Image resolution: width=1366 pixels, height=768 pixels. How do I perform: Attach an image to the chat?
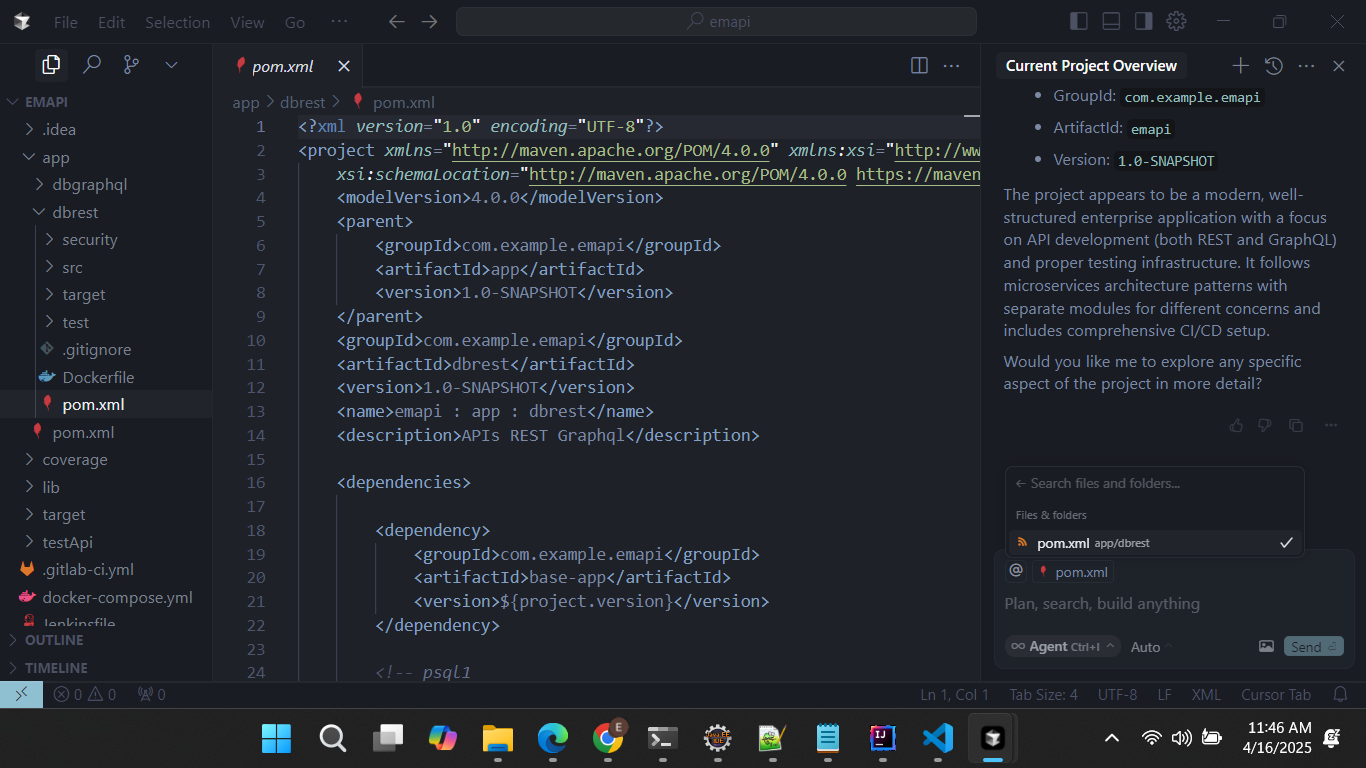(1266, 646)
